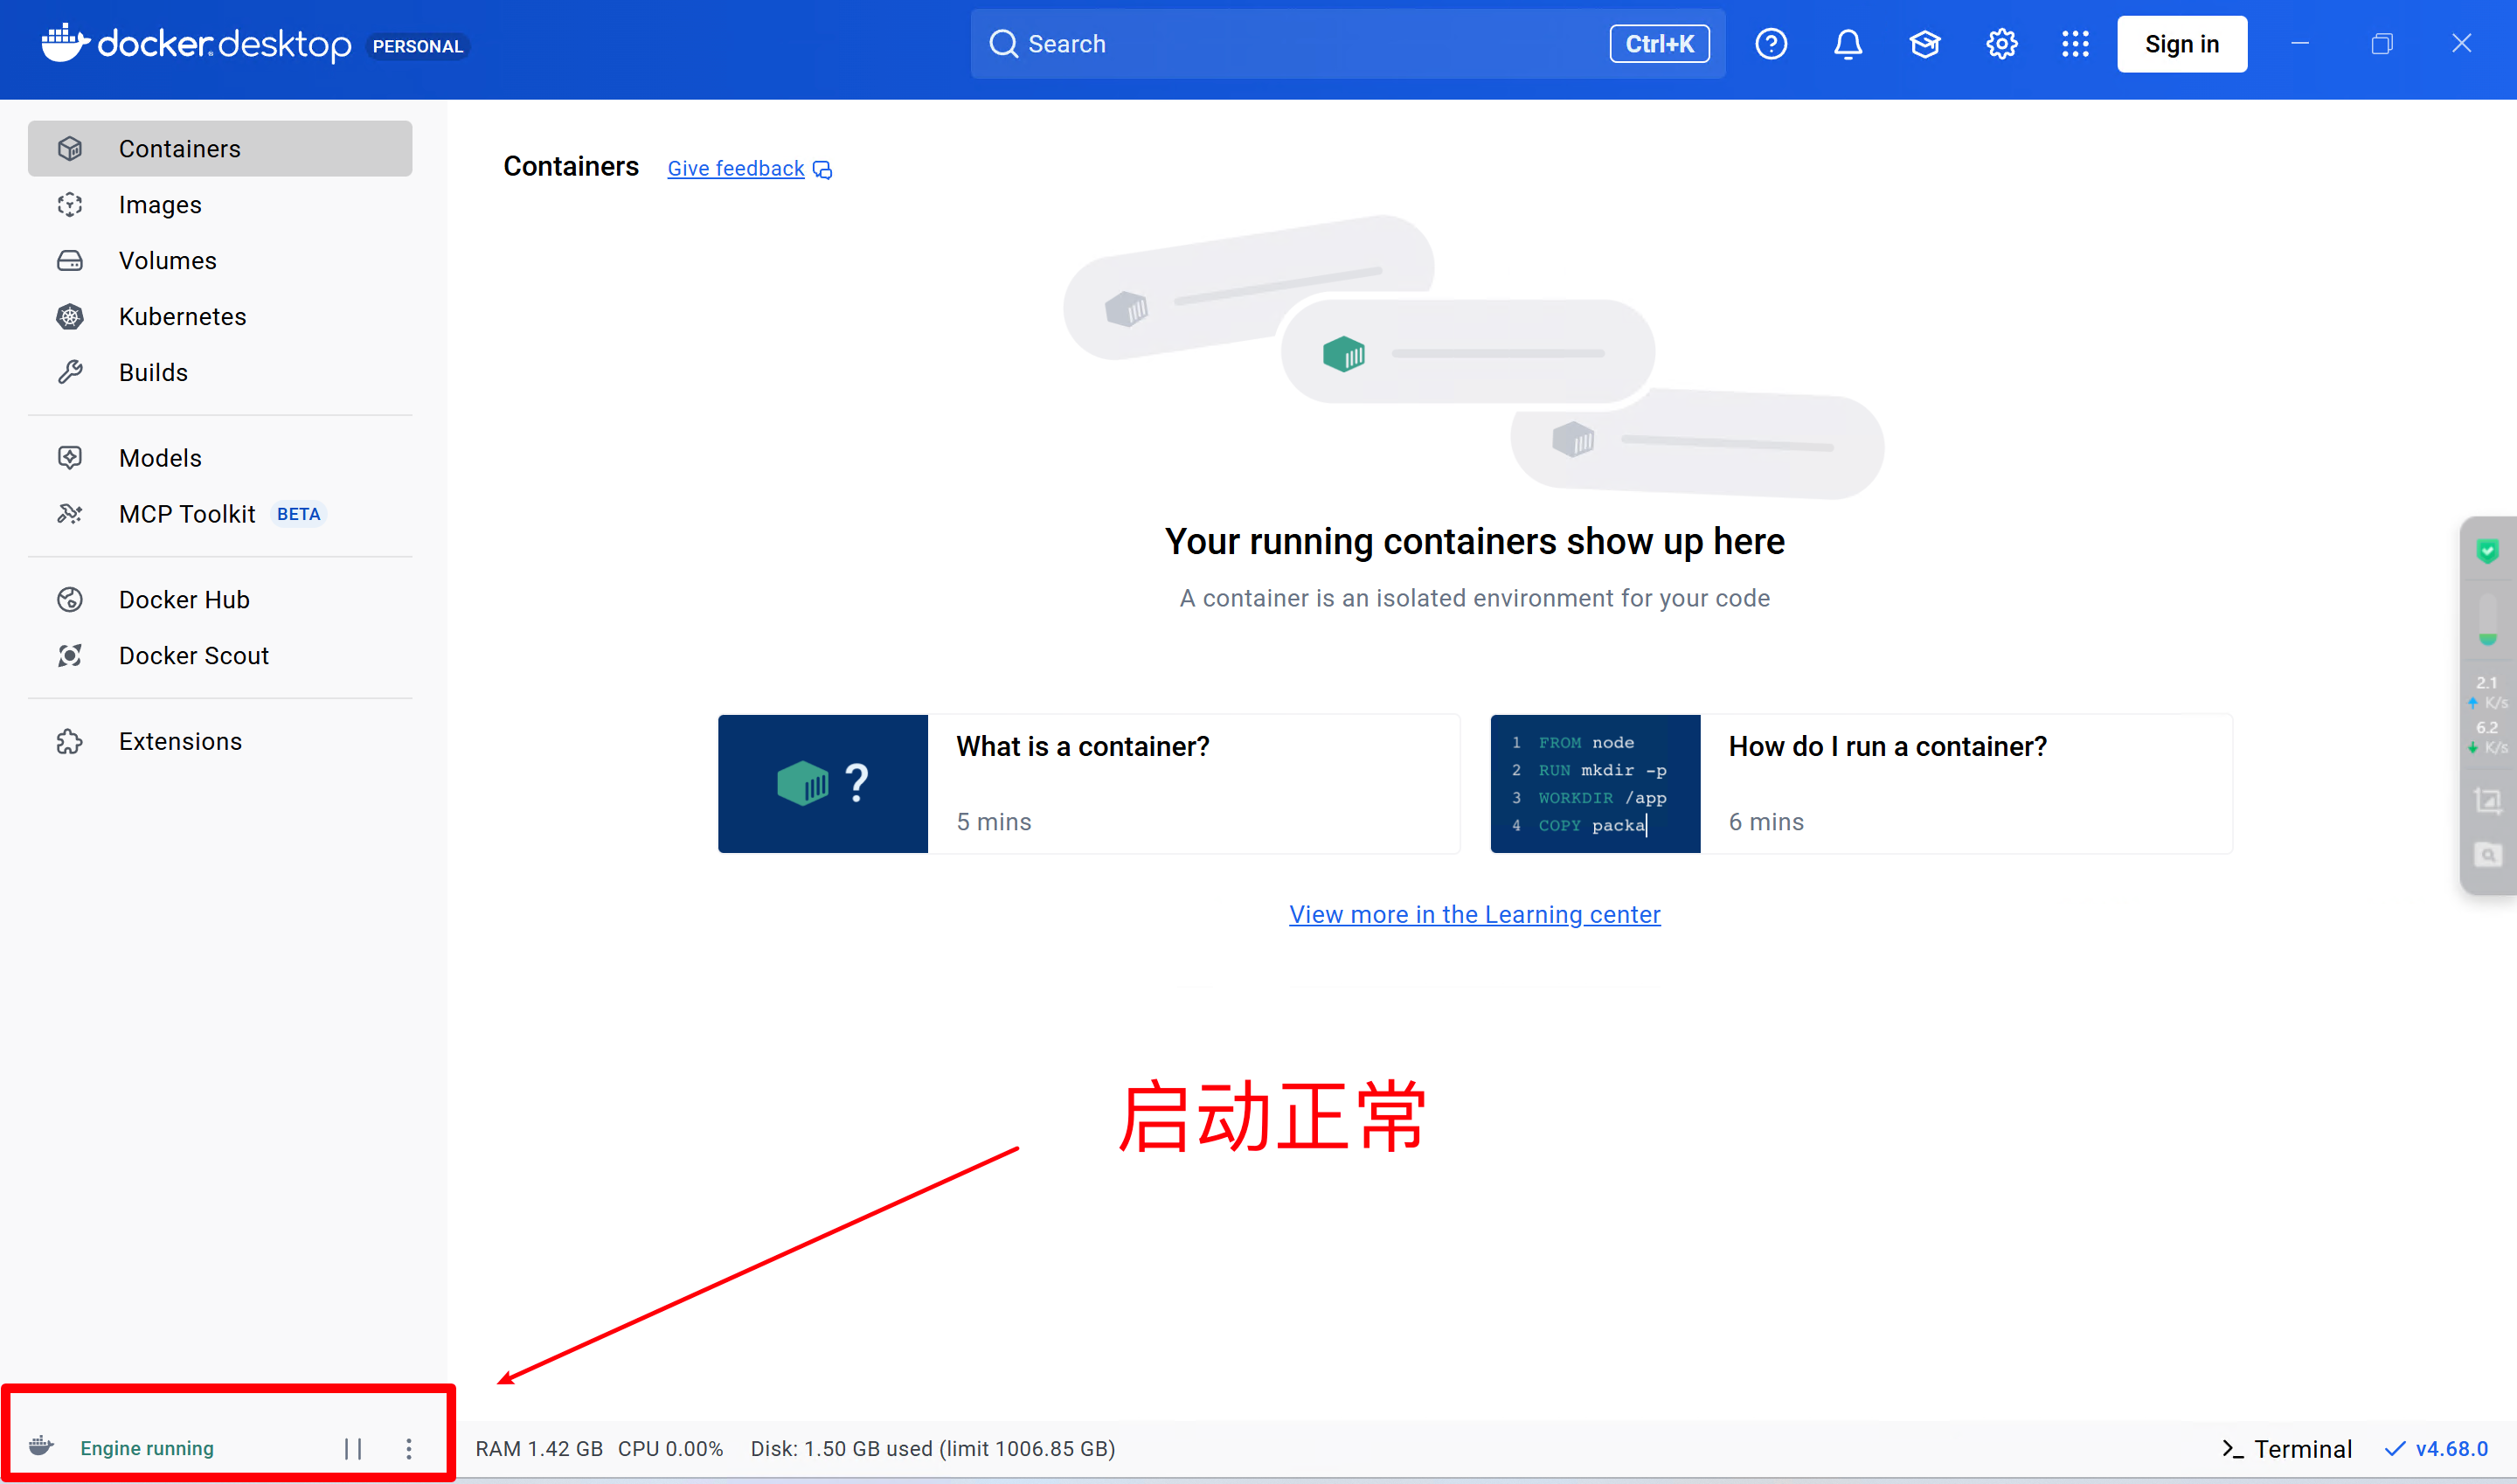2517x1484 pixels.
Task: Follow View more in the Learning center link
Action: tap(1474, 914)
